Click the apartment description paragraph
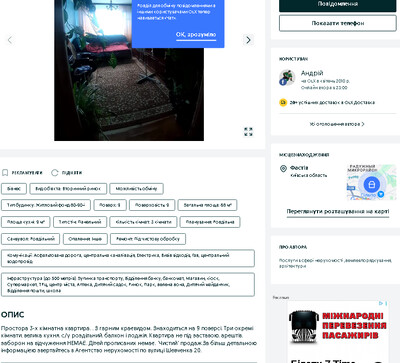This screenshot has width=400, height=363. (129, 339)
